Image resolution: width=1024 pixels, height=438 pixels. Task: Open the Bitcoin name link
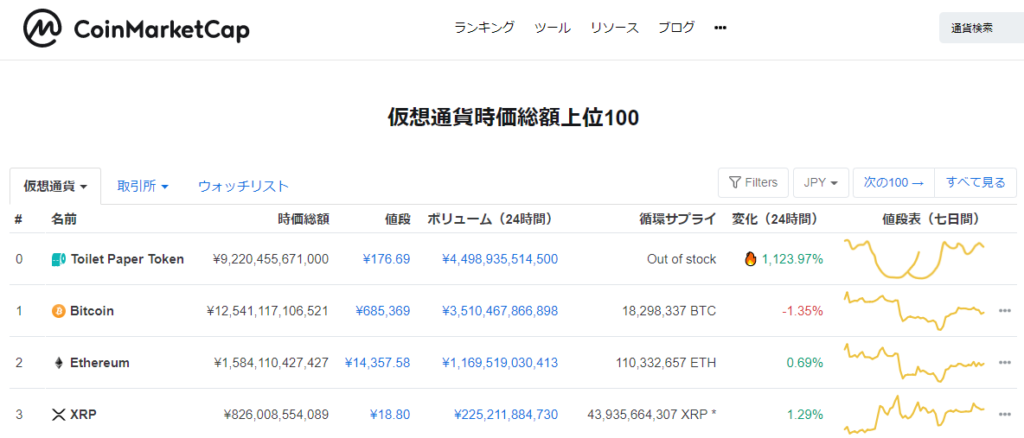click(x=92, y=311)
